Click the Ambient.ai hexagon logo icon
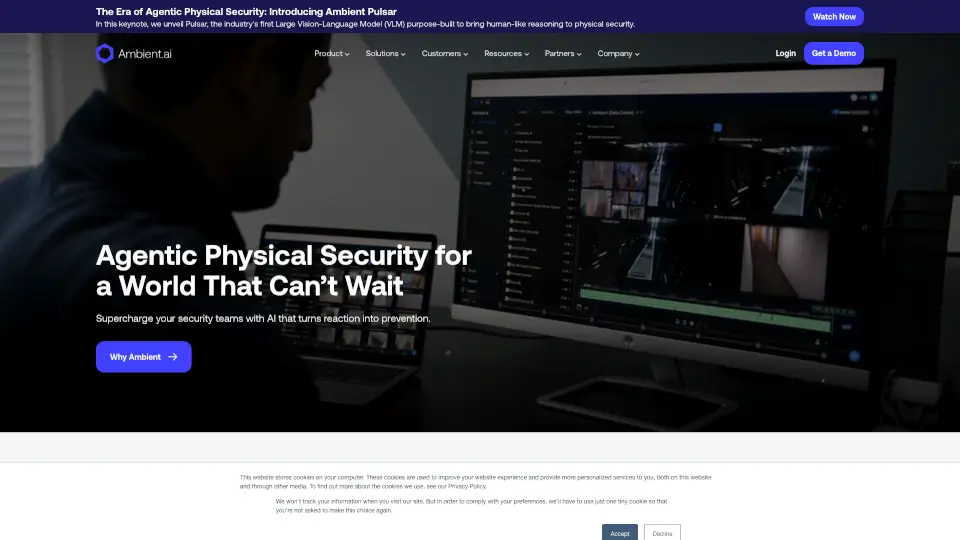Image resolution: width=960 pixels, height=540 pixels. click(105, 53)
